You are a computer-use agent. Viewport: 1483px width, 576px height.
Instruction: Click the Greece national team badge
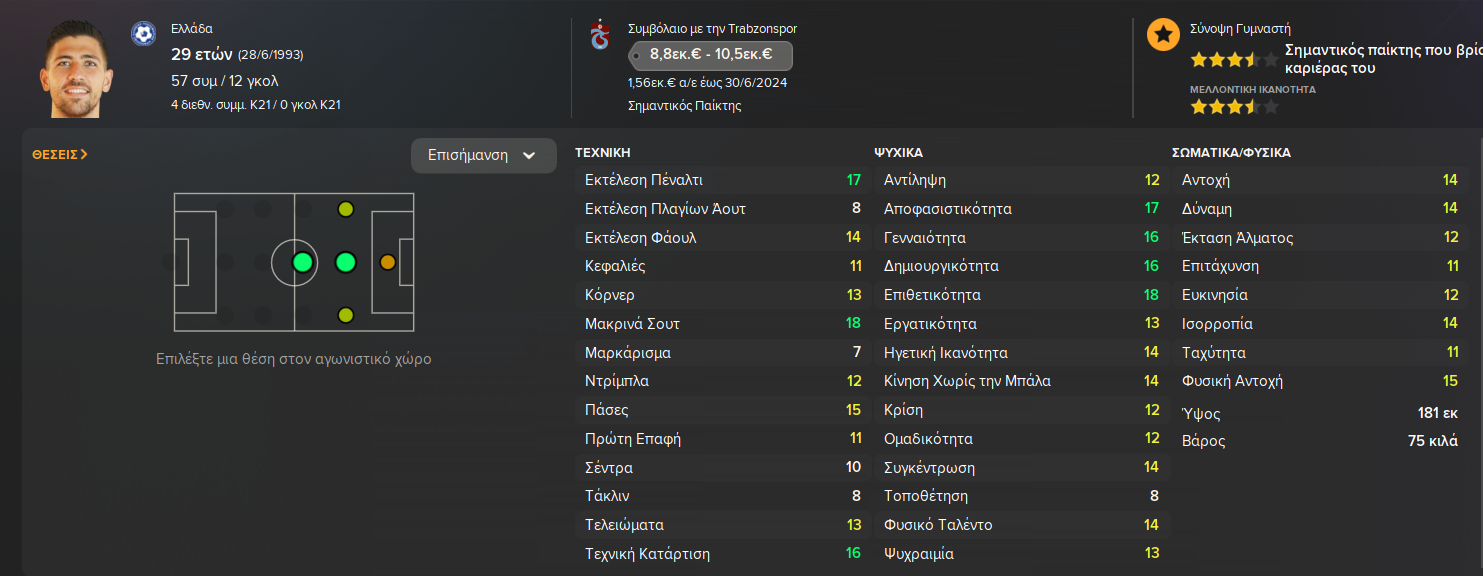(x=143, y=34)
